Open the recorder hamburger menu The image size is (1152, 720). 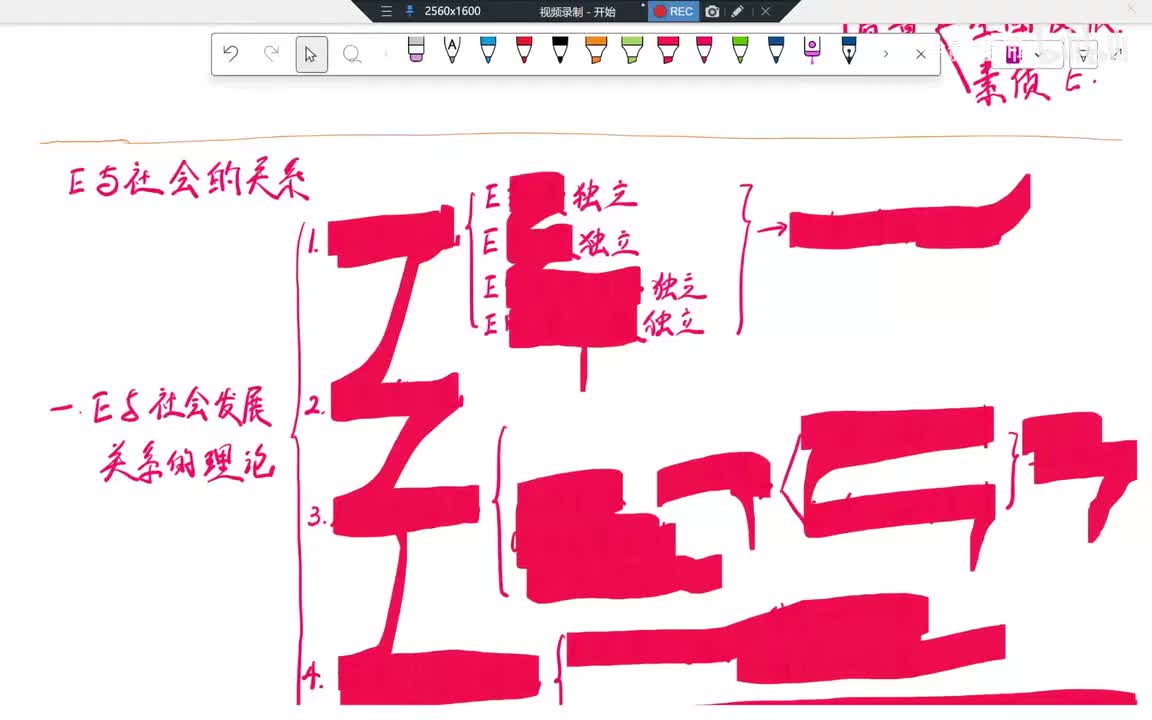[x=386, y=11]
